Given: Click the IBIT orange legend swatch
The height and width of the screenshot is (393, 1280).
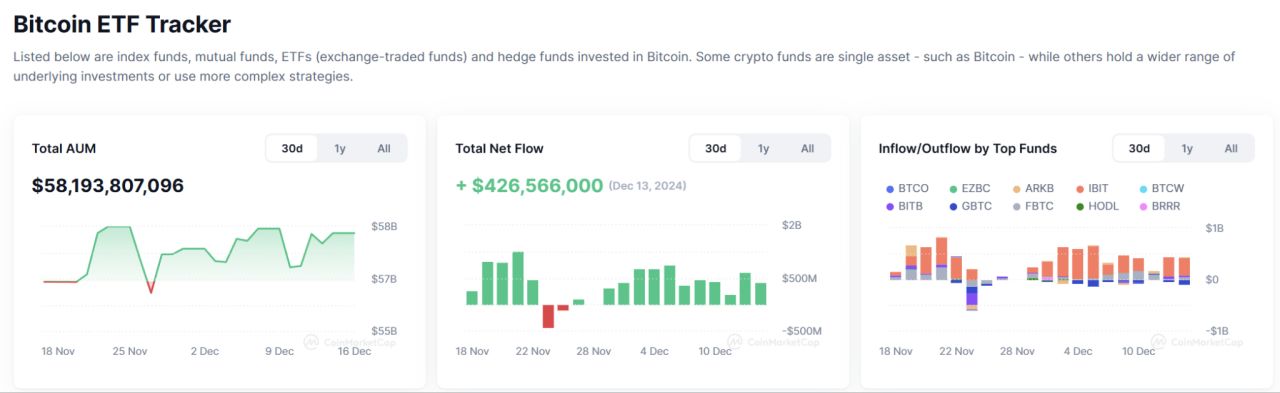Looking at the screenshot, I should tap(1080, 189).
